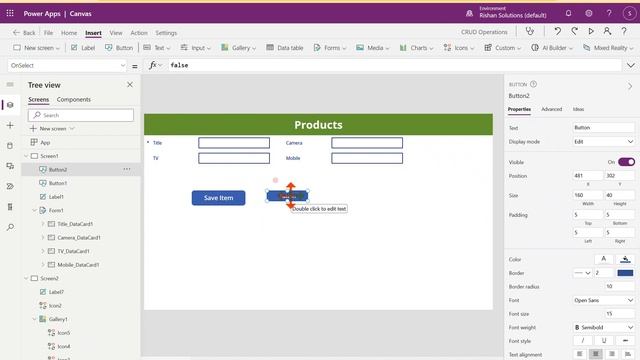Switch to the Advanced properties tab
Screen dimensions: 640x360
tap(551, 109)
